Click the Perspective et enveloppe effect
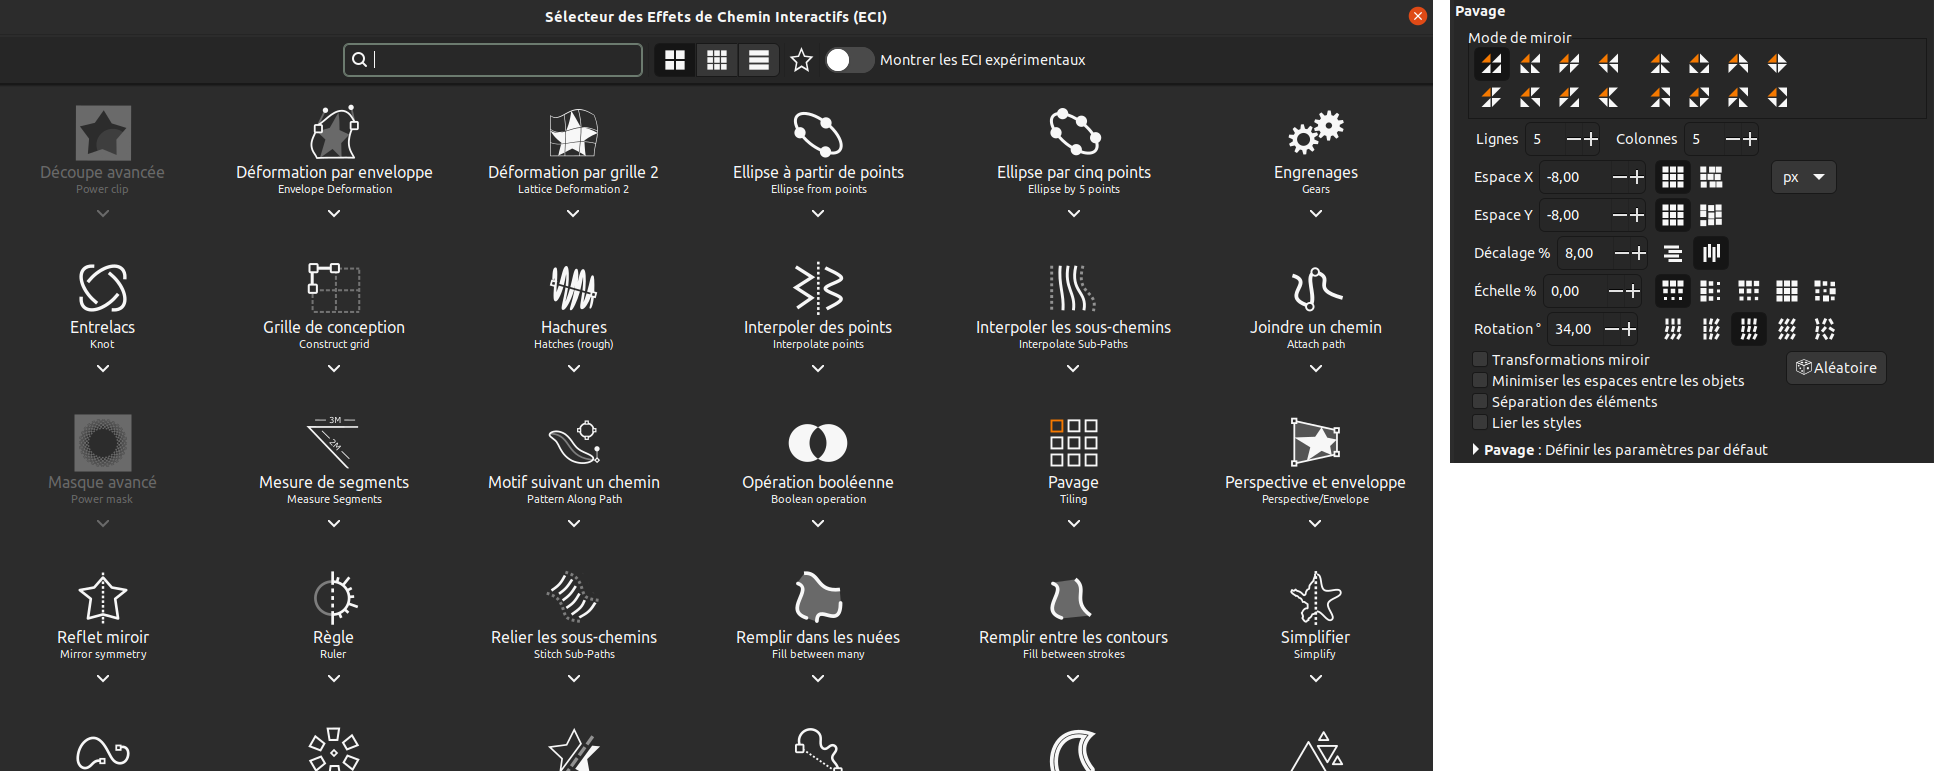Screen dimensions: 1934x771 [x=1315, y=443]
